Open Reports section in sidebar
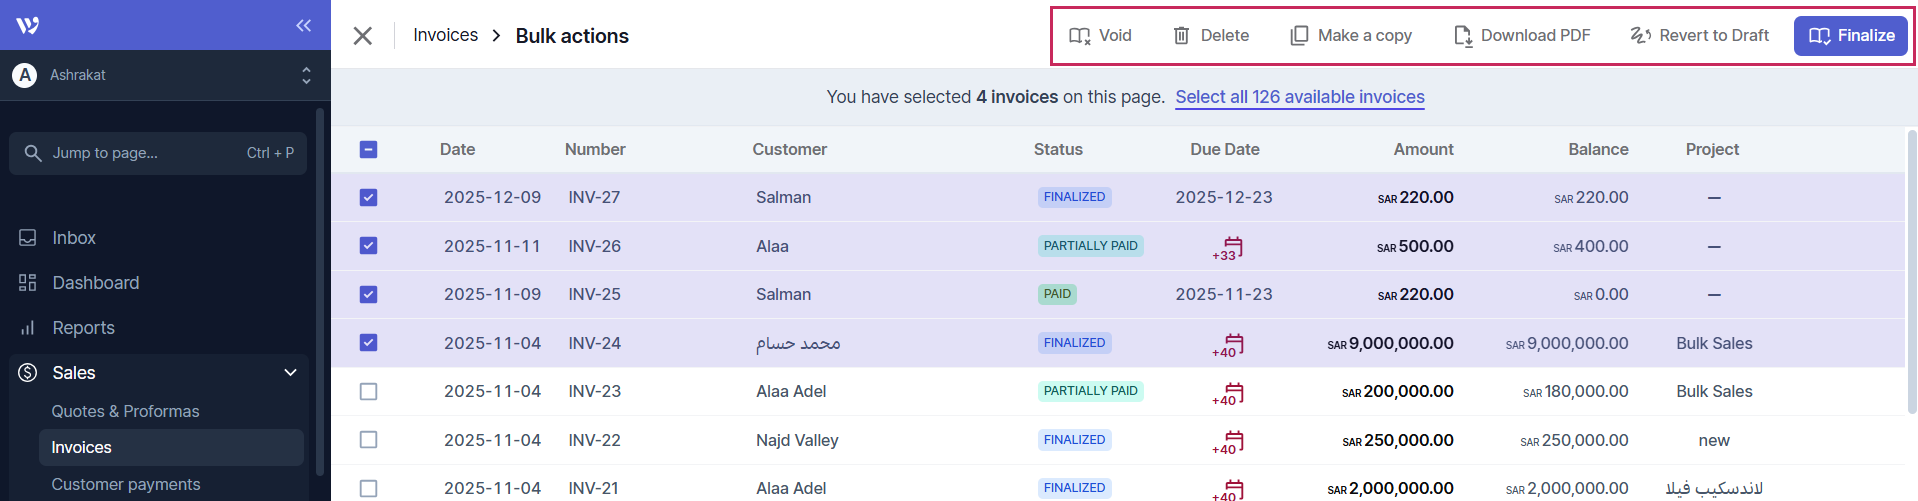 (x=83, y=328)
